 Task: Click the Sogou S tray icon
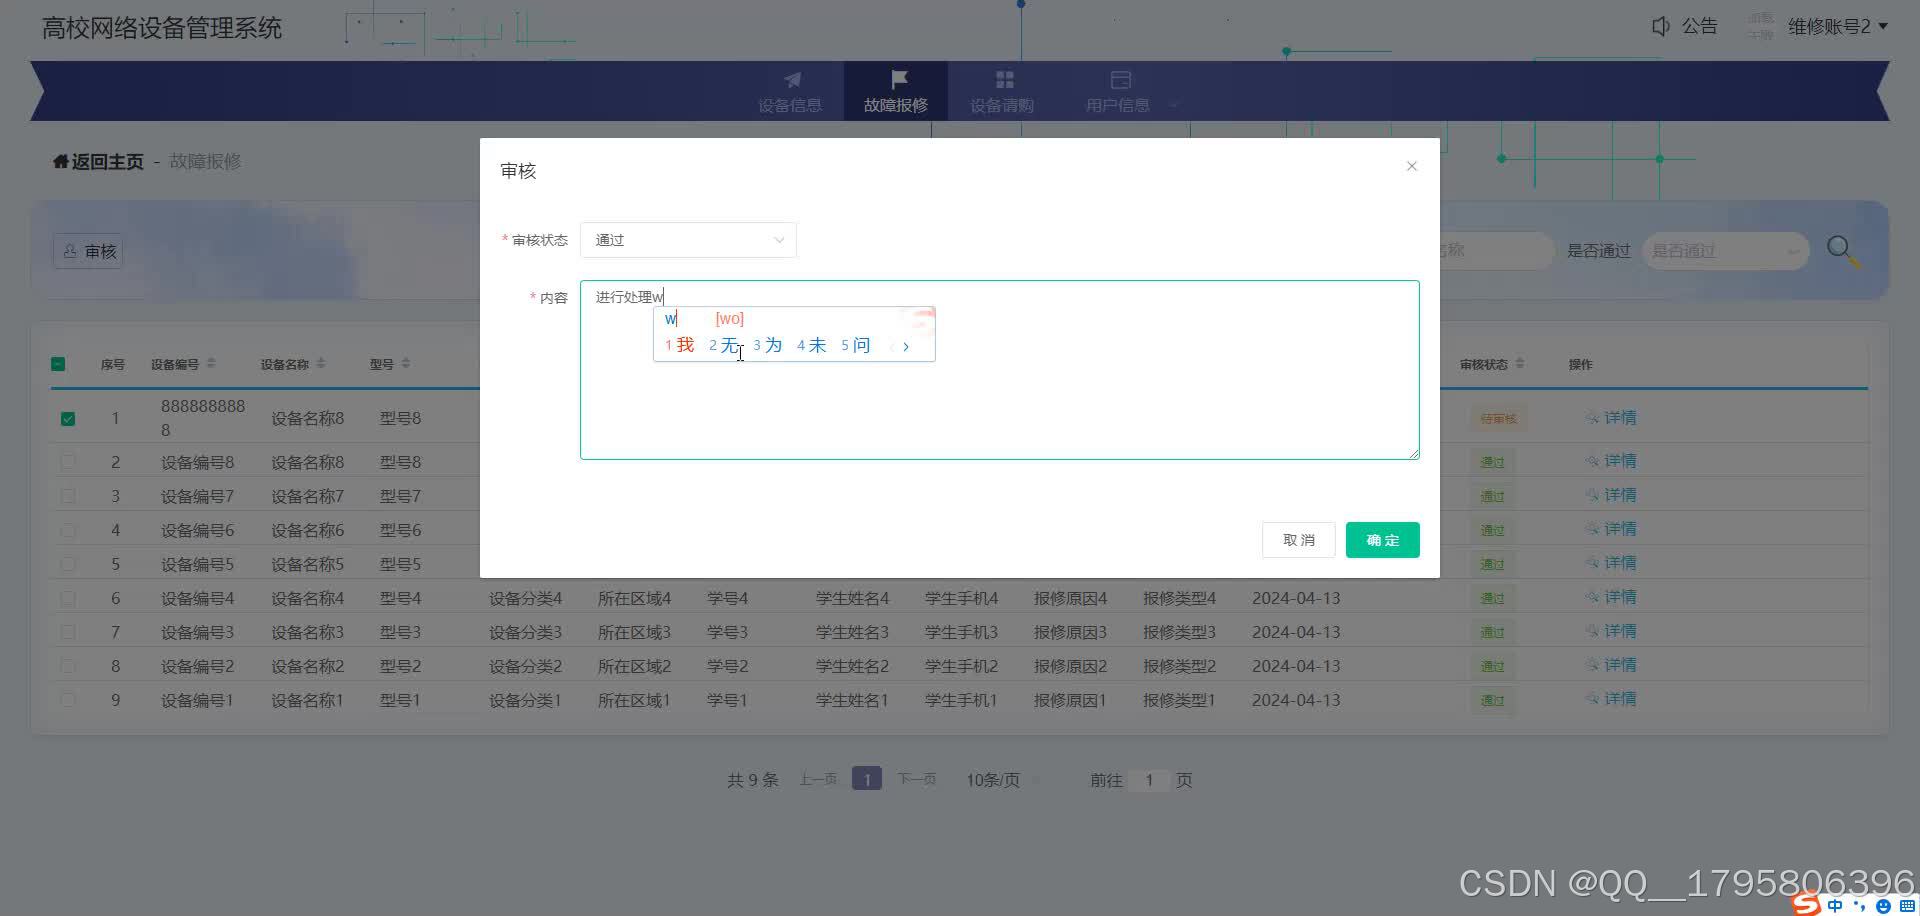(x=1806, y=903)
